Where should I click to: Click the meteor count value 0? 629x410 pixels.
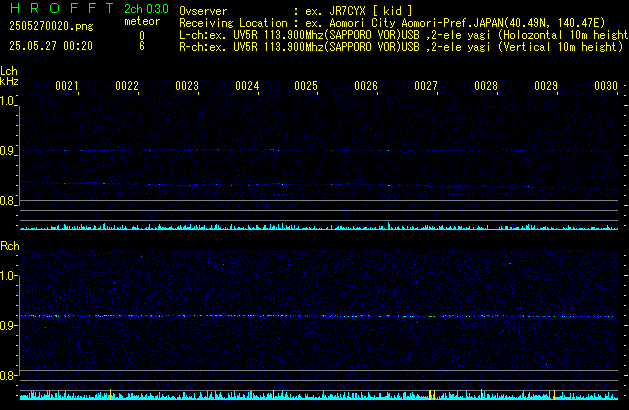142,36
